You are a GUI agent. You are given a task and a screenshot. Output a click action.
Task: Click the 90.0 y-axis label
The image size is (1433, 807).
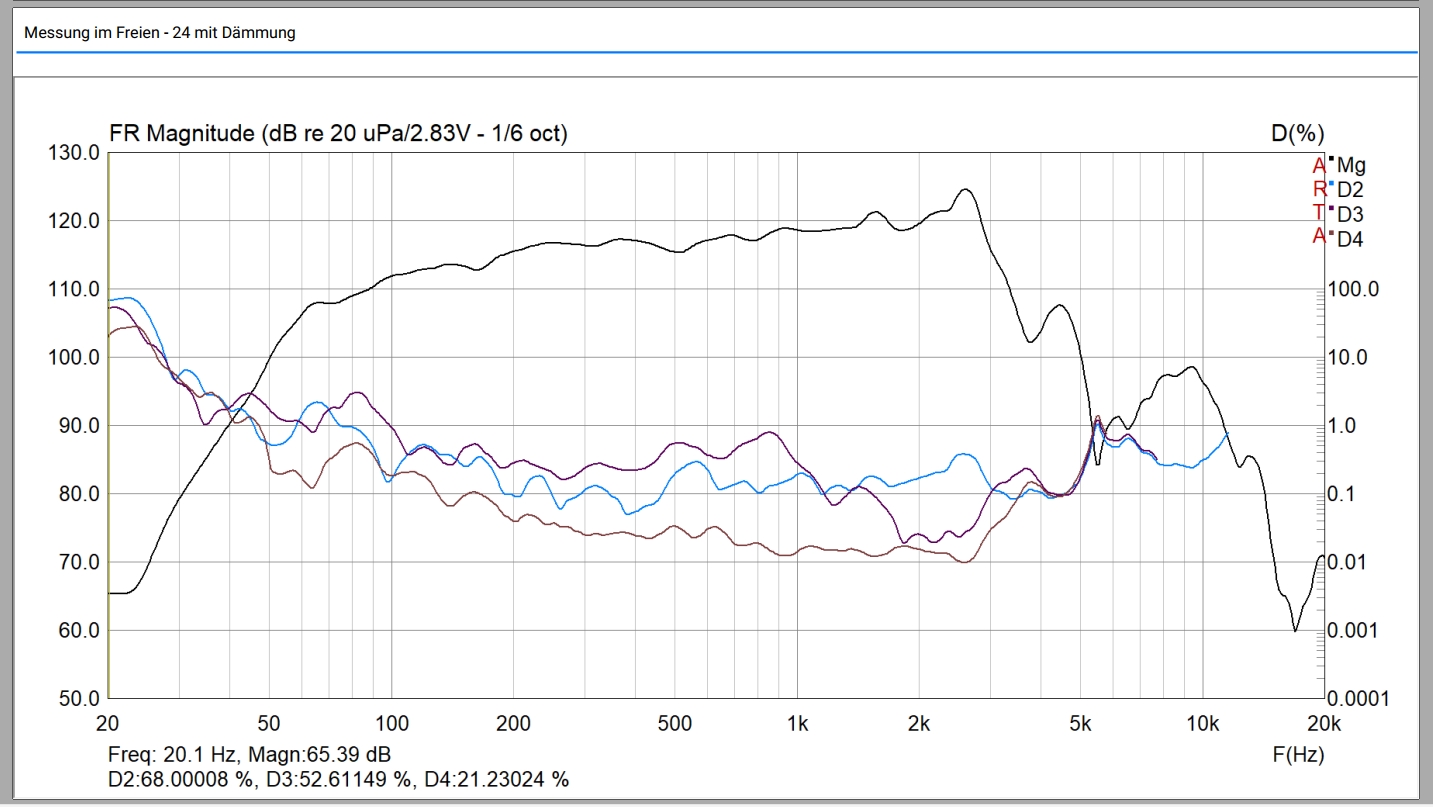[x=80, y=426]
